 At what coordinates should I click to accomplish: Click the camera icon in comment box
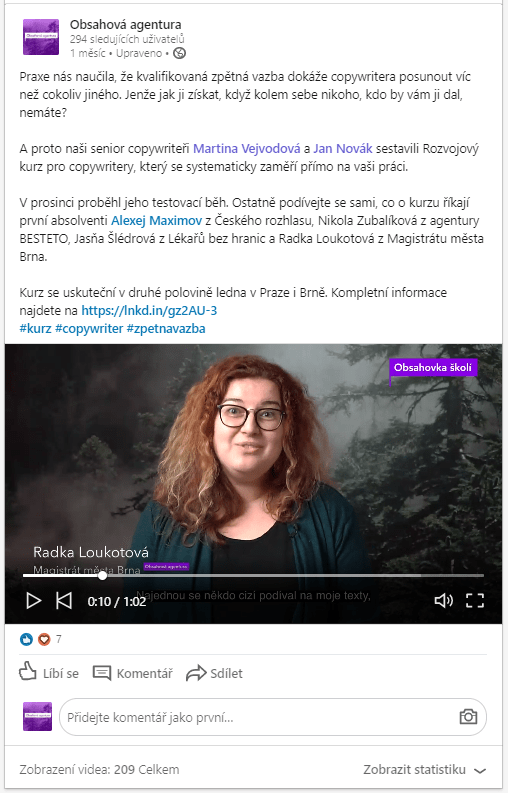468,717
